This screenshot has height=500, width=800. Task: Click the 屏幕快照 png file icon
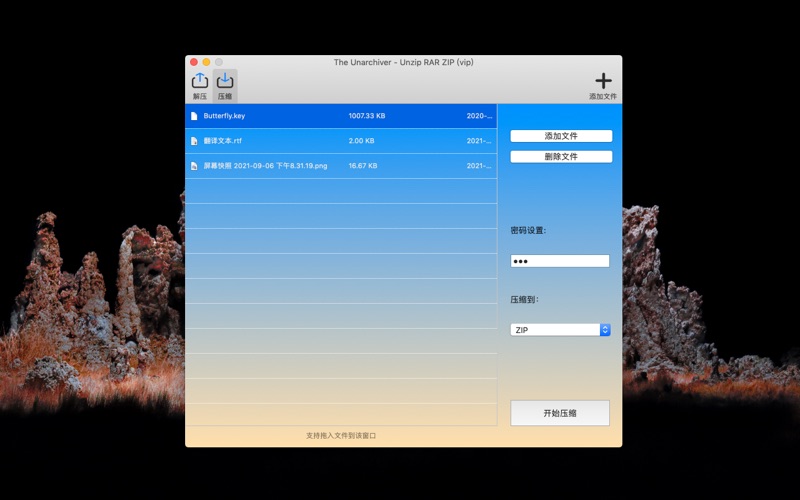click(194, 166)
